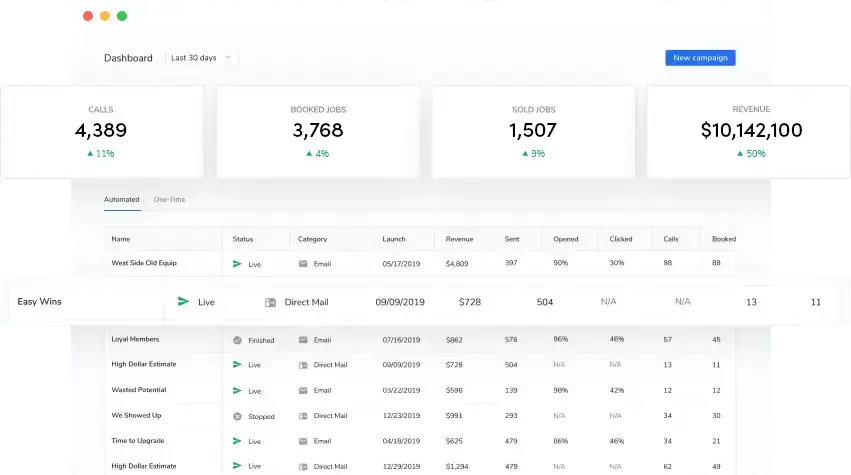The height and width of the screenshot is (475, 851).
Task: Click the Direct Mail icon in the 12/29/2019 row
Action: [303, 466]
